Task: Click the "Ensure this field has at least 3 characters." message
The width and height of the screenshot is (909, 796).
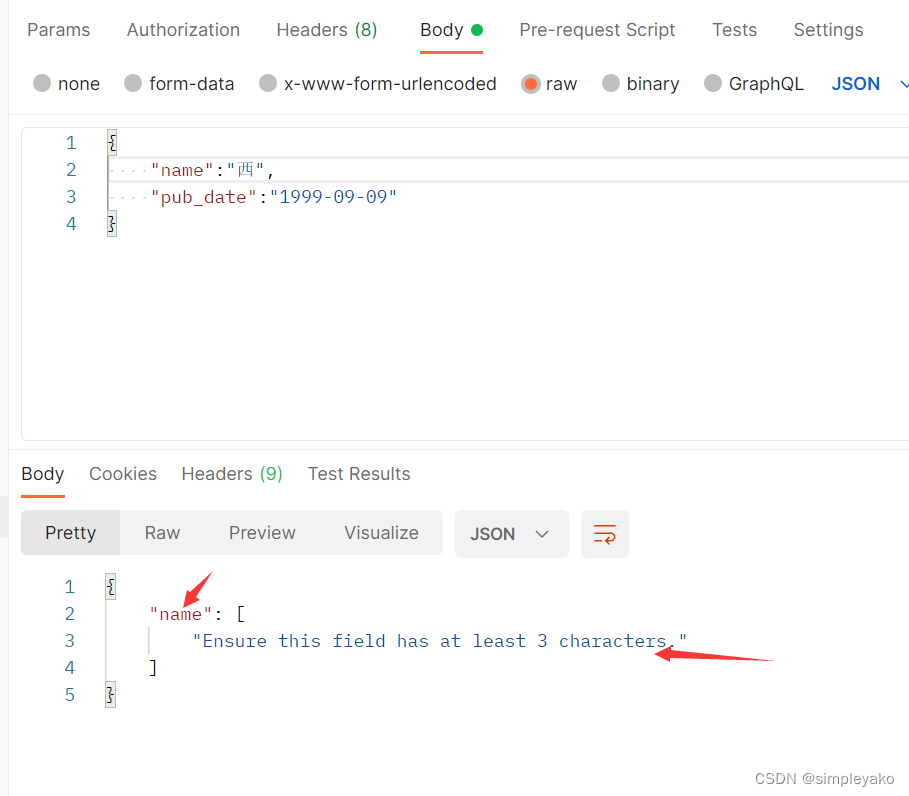Action: point(439,641)
